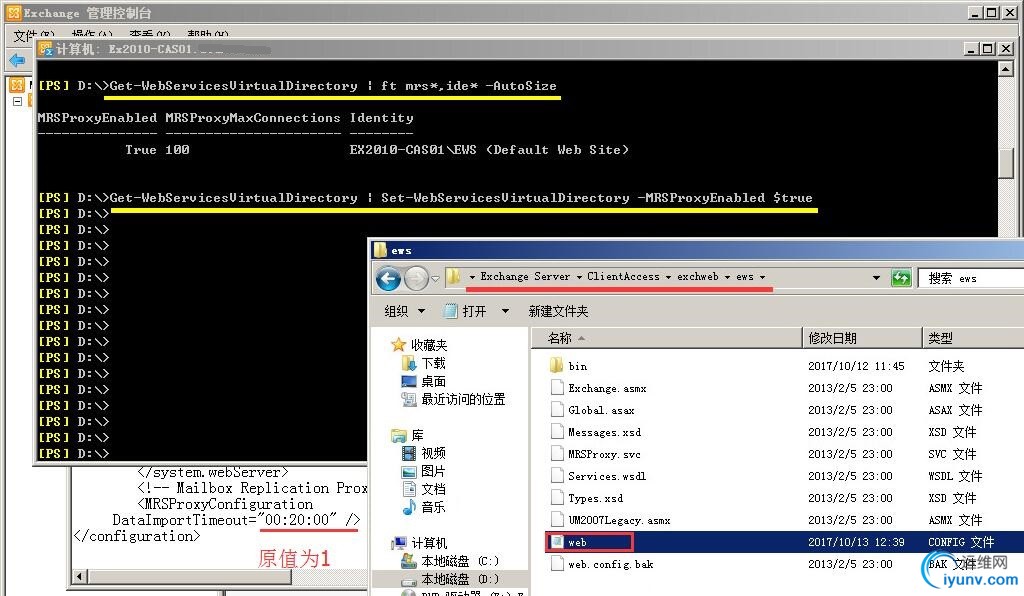1024x596 pixels.
Task: Click the Explorer back arrow button
Action: coord(388,279)
